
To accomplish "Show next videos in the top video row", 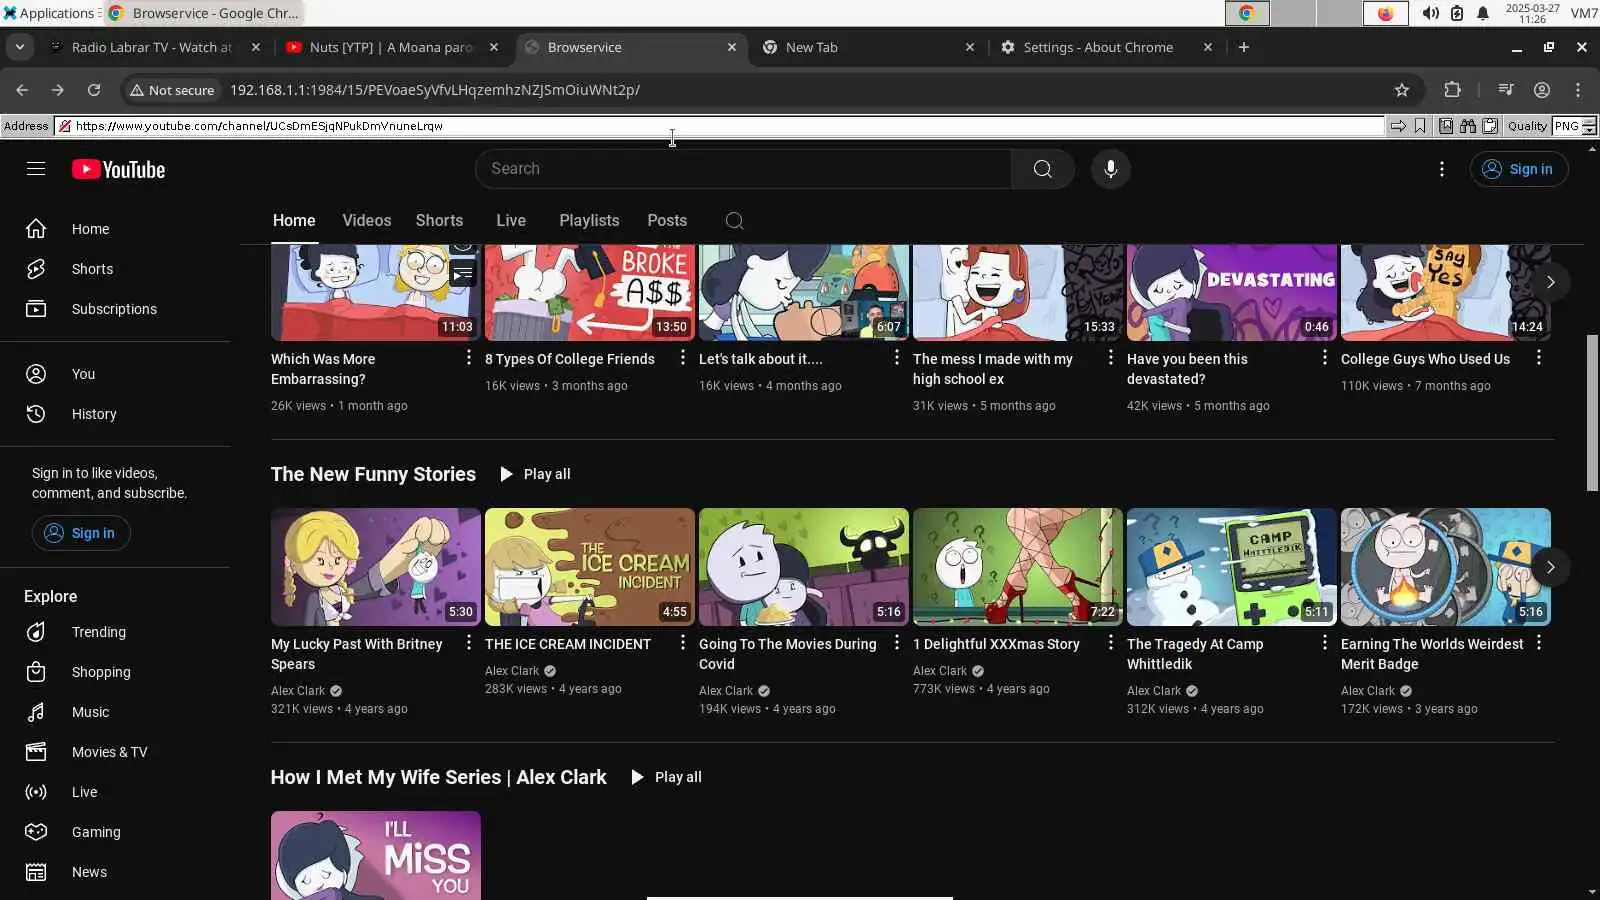I will [x=1550, y=282].
